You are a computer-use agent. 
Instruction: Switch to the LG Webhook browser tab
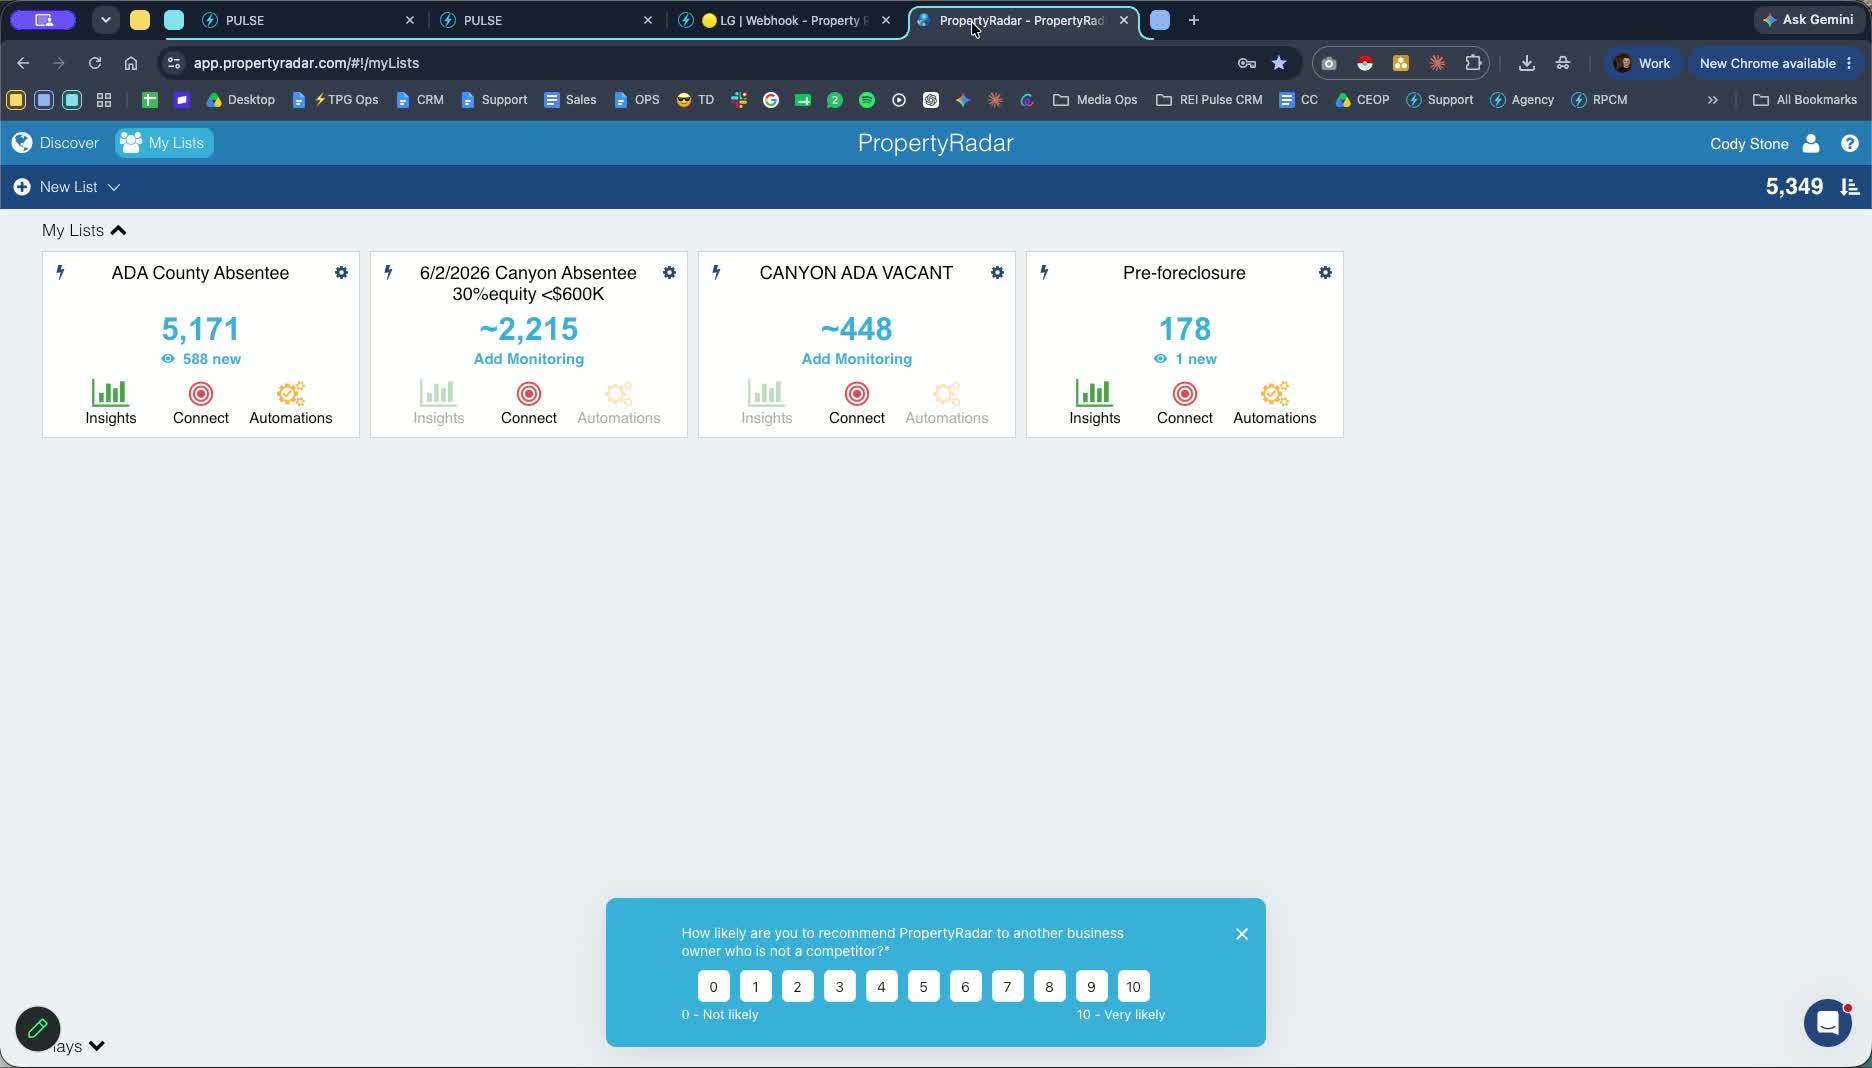784,20
